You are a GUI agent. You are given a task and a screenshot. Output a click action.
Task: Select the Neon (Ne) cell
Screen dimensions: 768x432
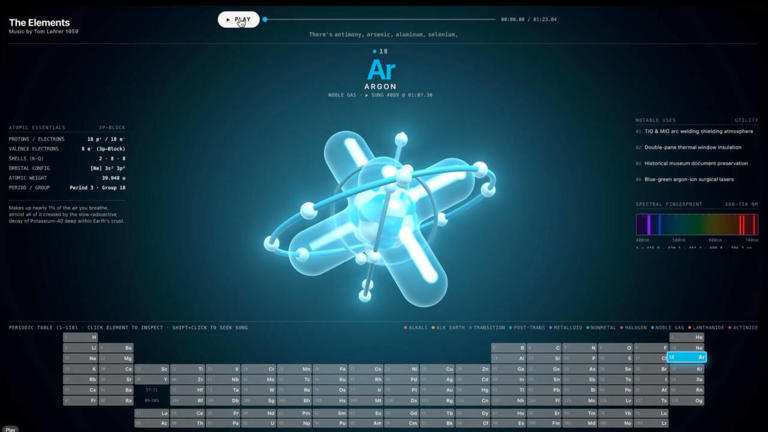[x=687, y=348]
